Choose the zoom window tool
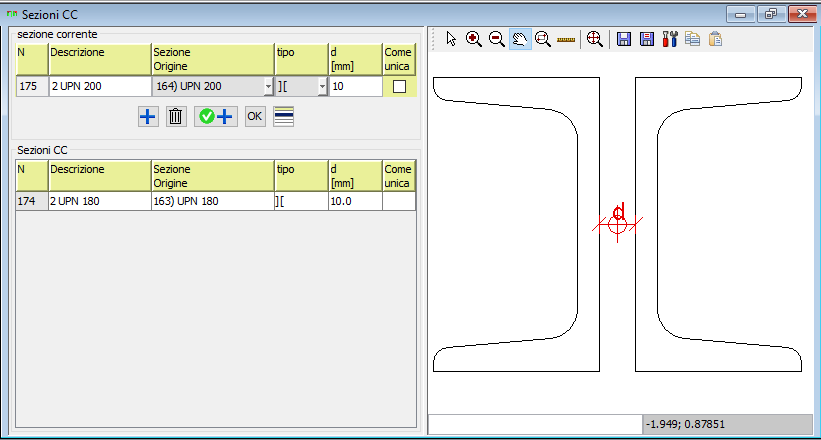This screenshot has height=440, width=821. (x=543, y=39)
